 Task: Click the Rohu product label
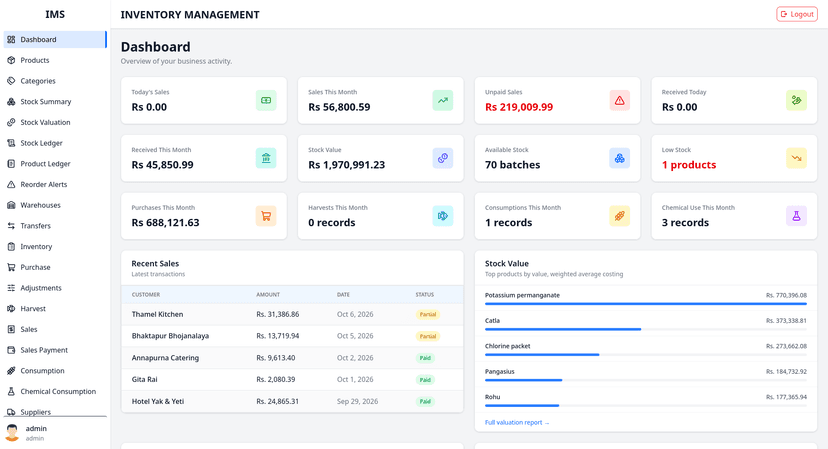pos(493,397)
